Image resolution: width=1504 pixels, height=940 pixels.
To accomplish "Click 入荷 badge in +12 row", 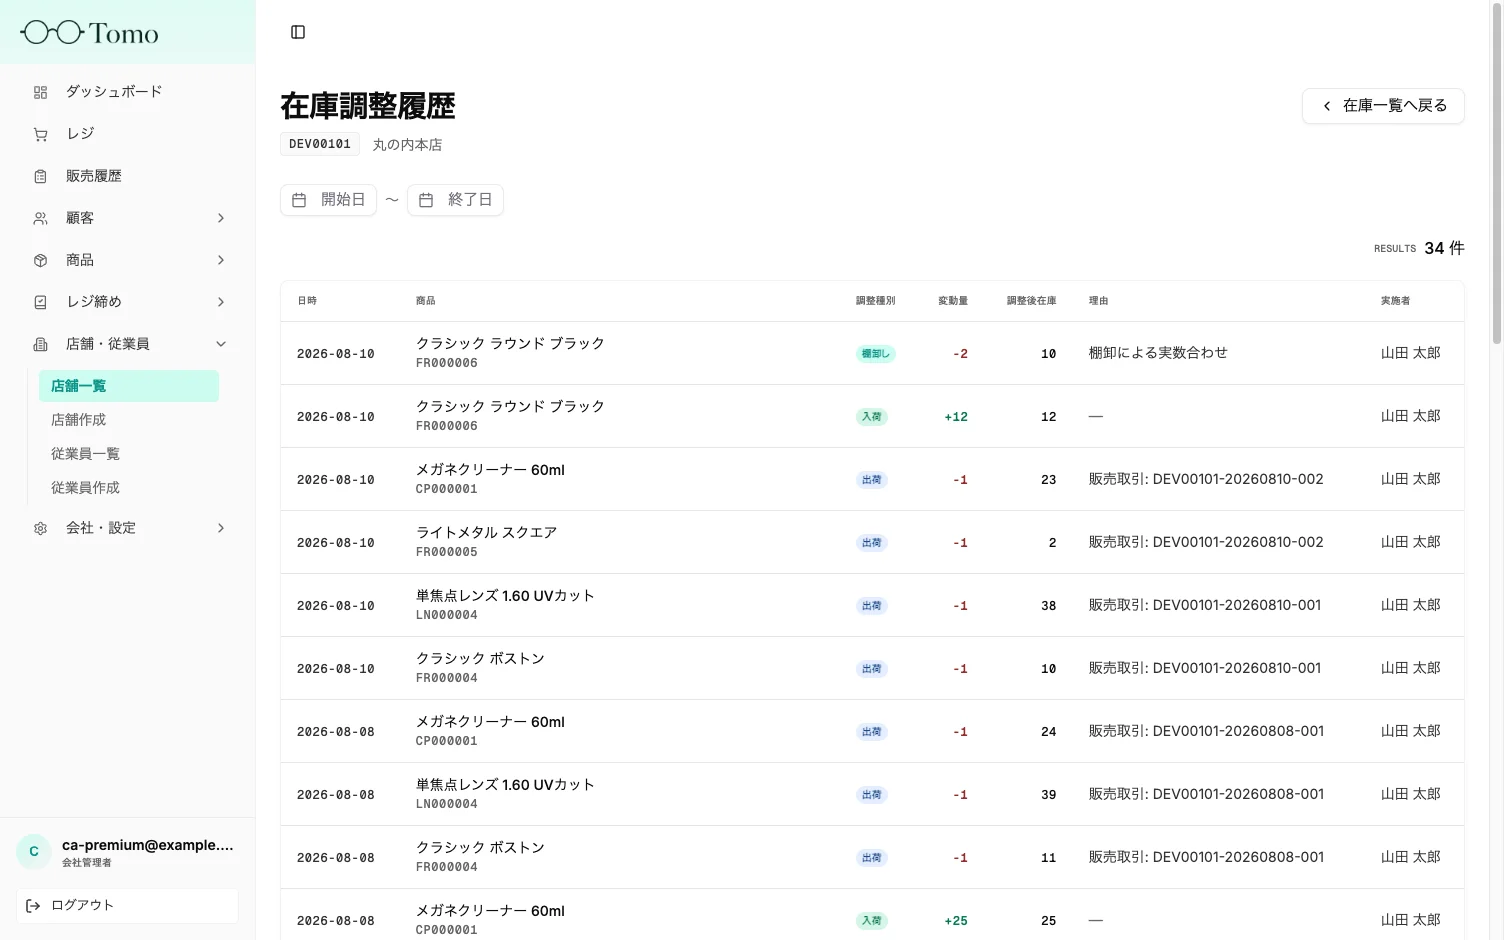I will click(872, 417).
